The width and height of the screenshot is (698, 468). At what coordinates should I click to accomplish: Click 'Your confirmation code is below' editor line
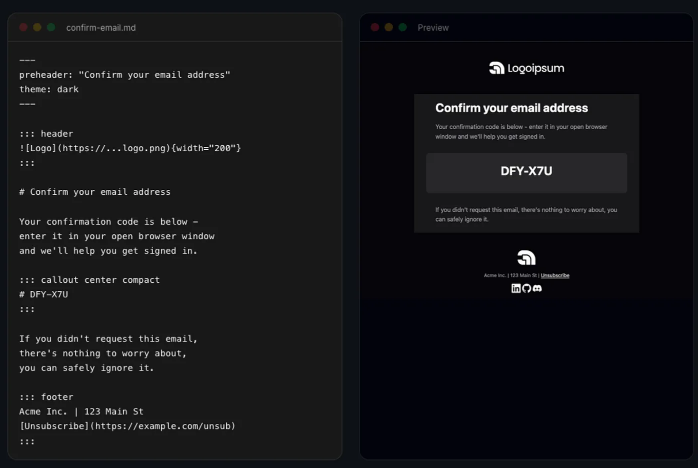[109, 222]
